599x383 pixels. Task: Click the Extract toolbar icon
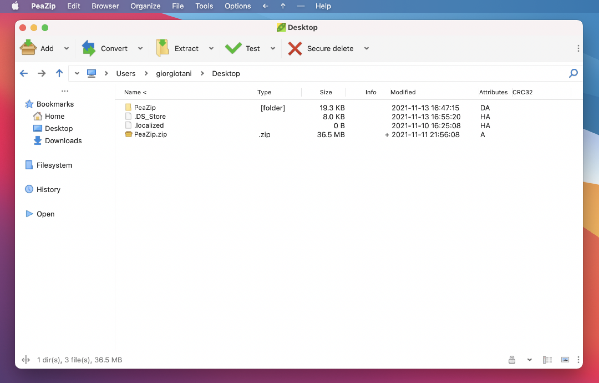pyautogui.click(x=162, y=48)
